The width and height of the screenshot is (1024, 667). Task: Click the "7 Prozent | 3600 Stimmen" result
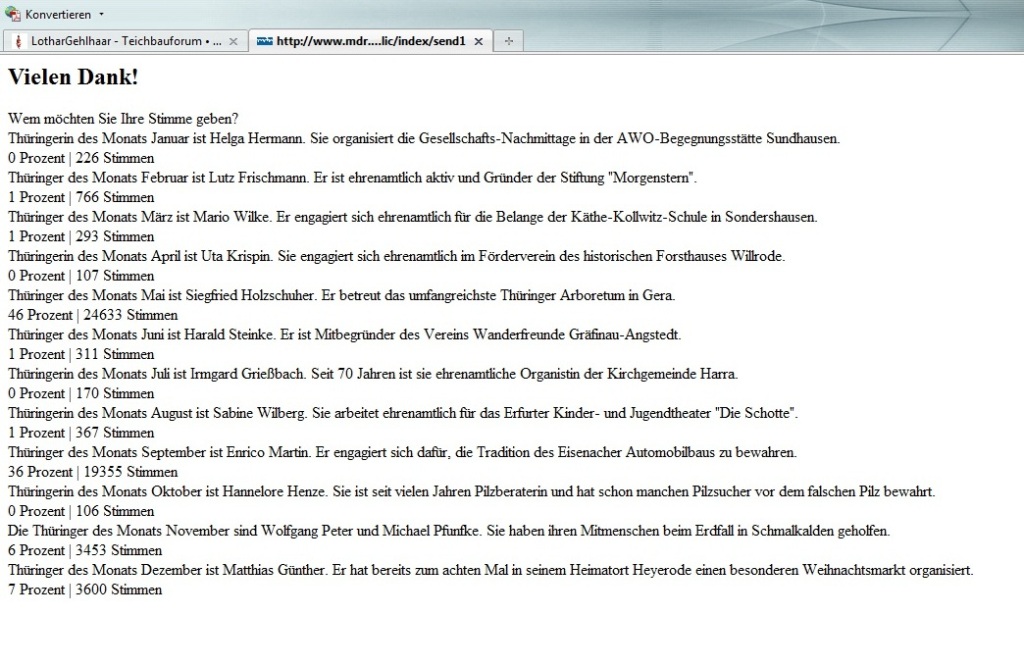tap(84, 590)
